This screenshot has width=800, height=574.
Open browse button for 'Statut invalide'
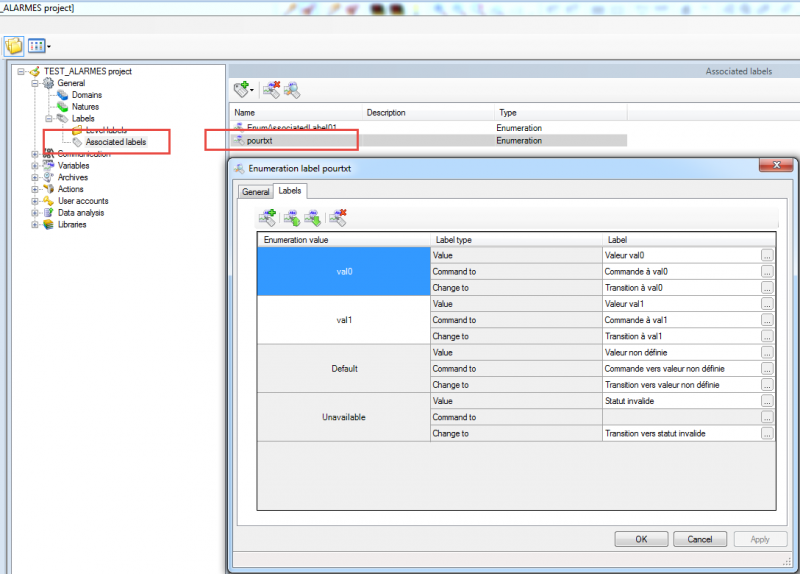pos(767,401)
